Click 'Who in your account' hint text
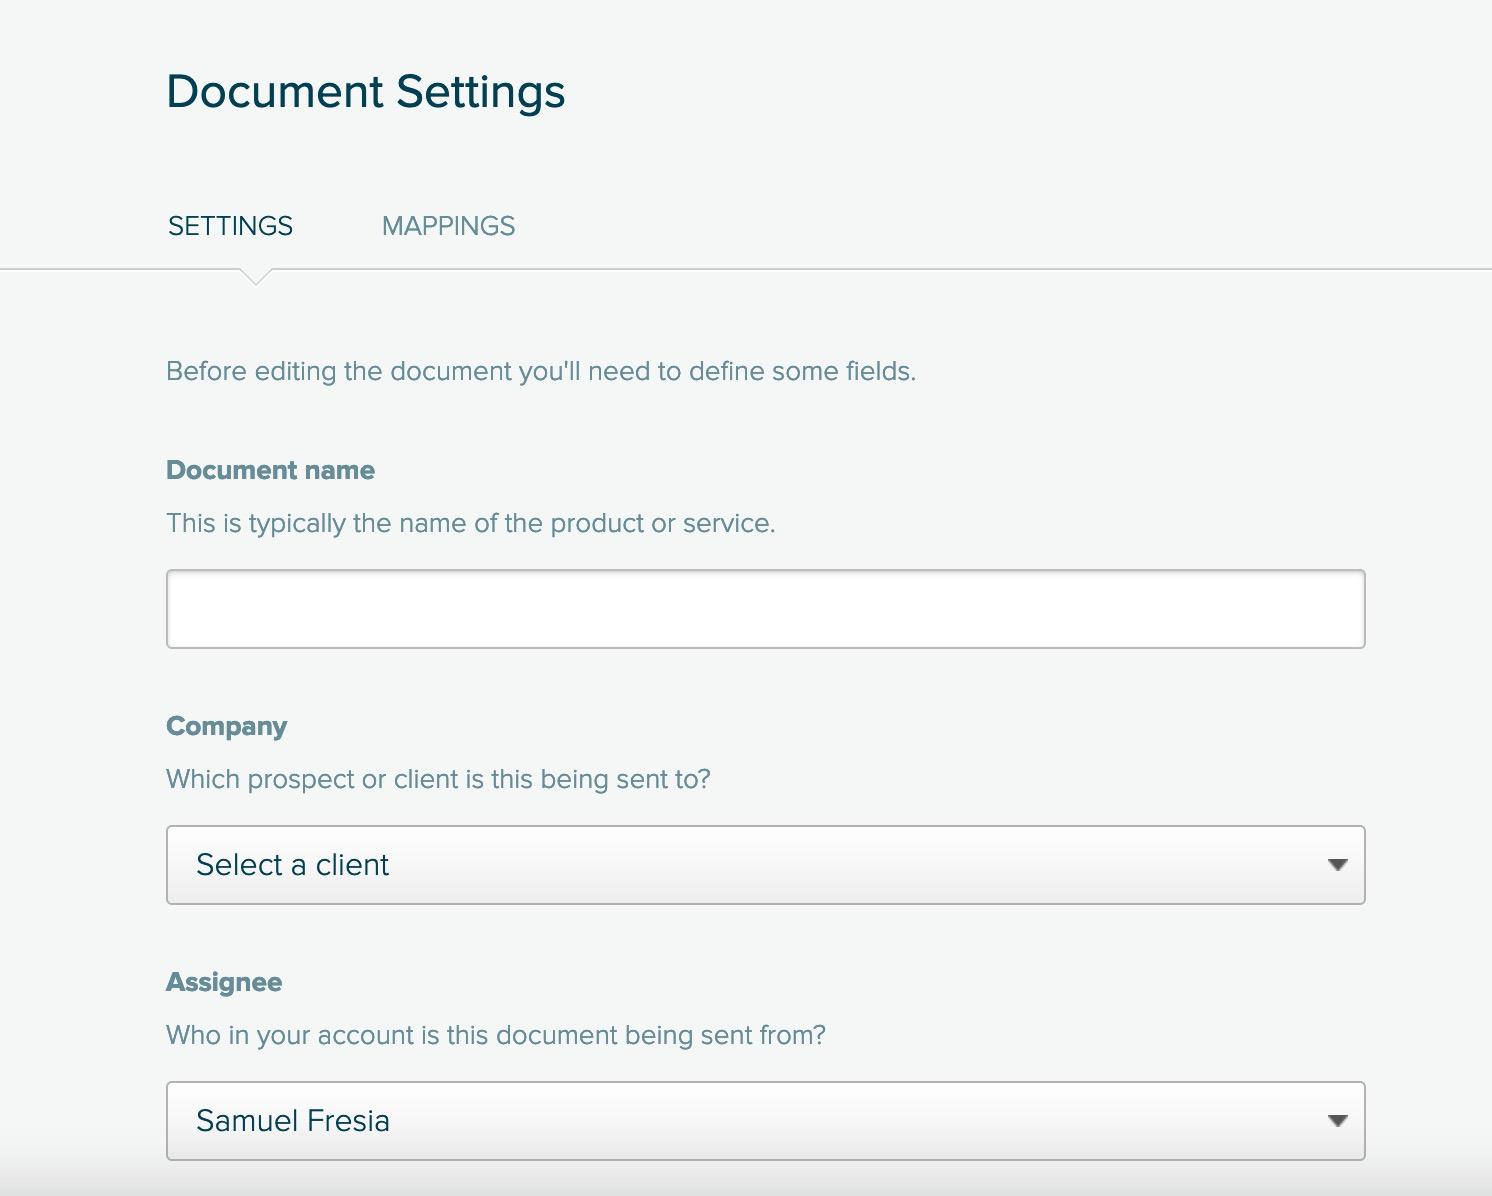 point(496,1035)
